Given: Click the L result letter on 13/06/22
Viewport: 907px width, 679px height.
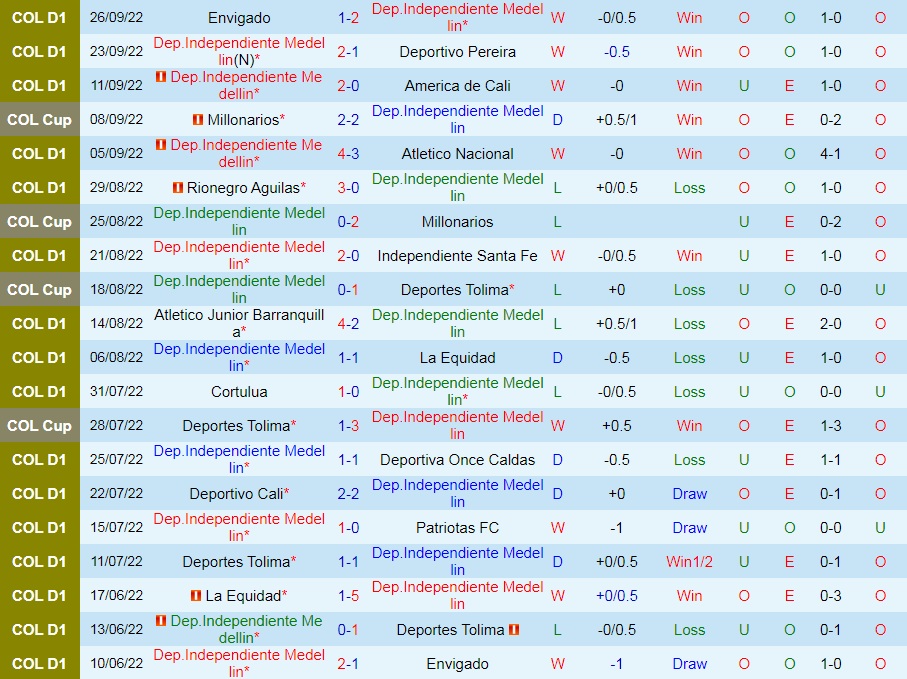Looking at the screenshot, I should (558, 630).
